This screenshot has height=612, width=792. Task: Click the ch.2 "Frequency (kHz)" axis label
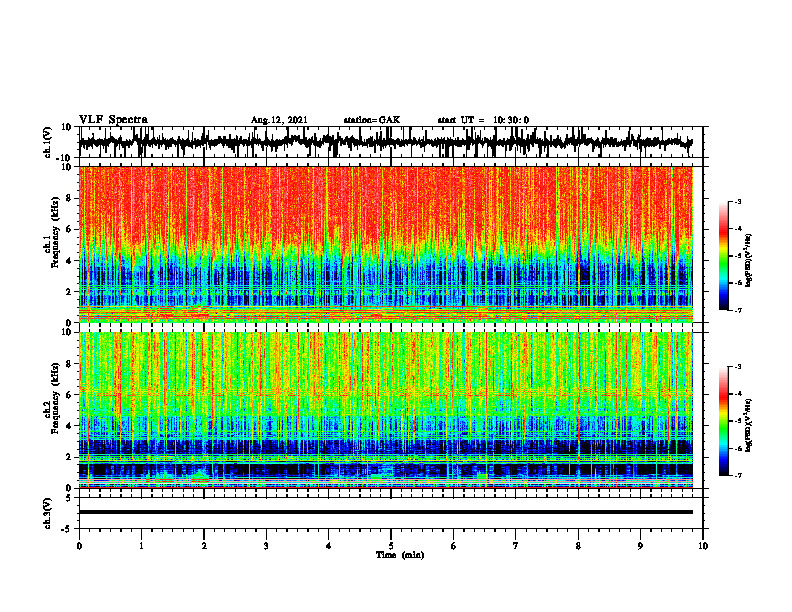(x=58, y=398)
